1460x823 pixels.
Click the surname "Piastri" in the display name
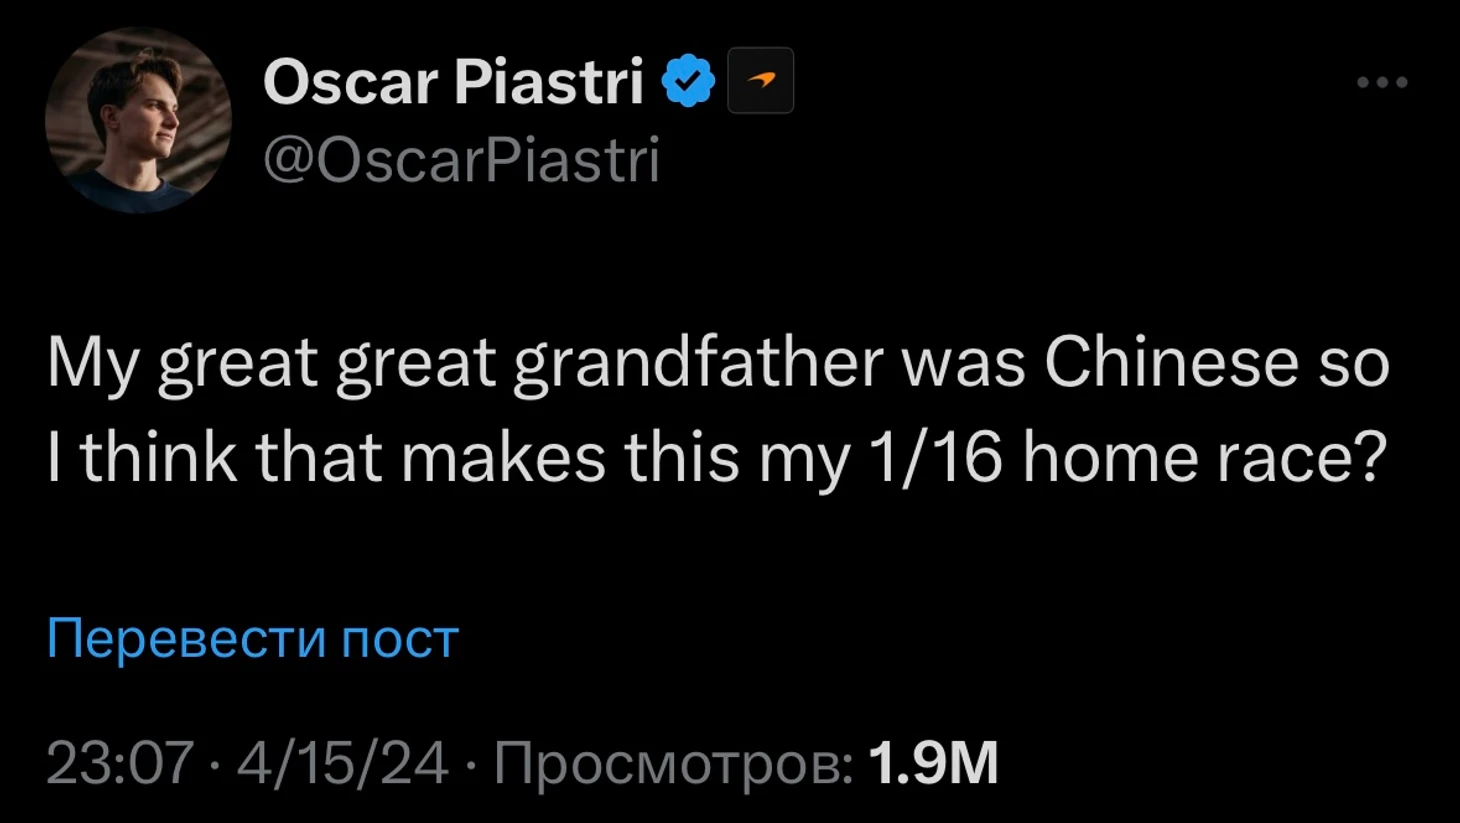click(x=548, y=81)
